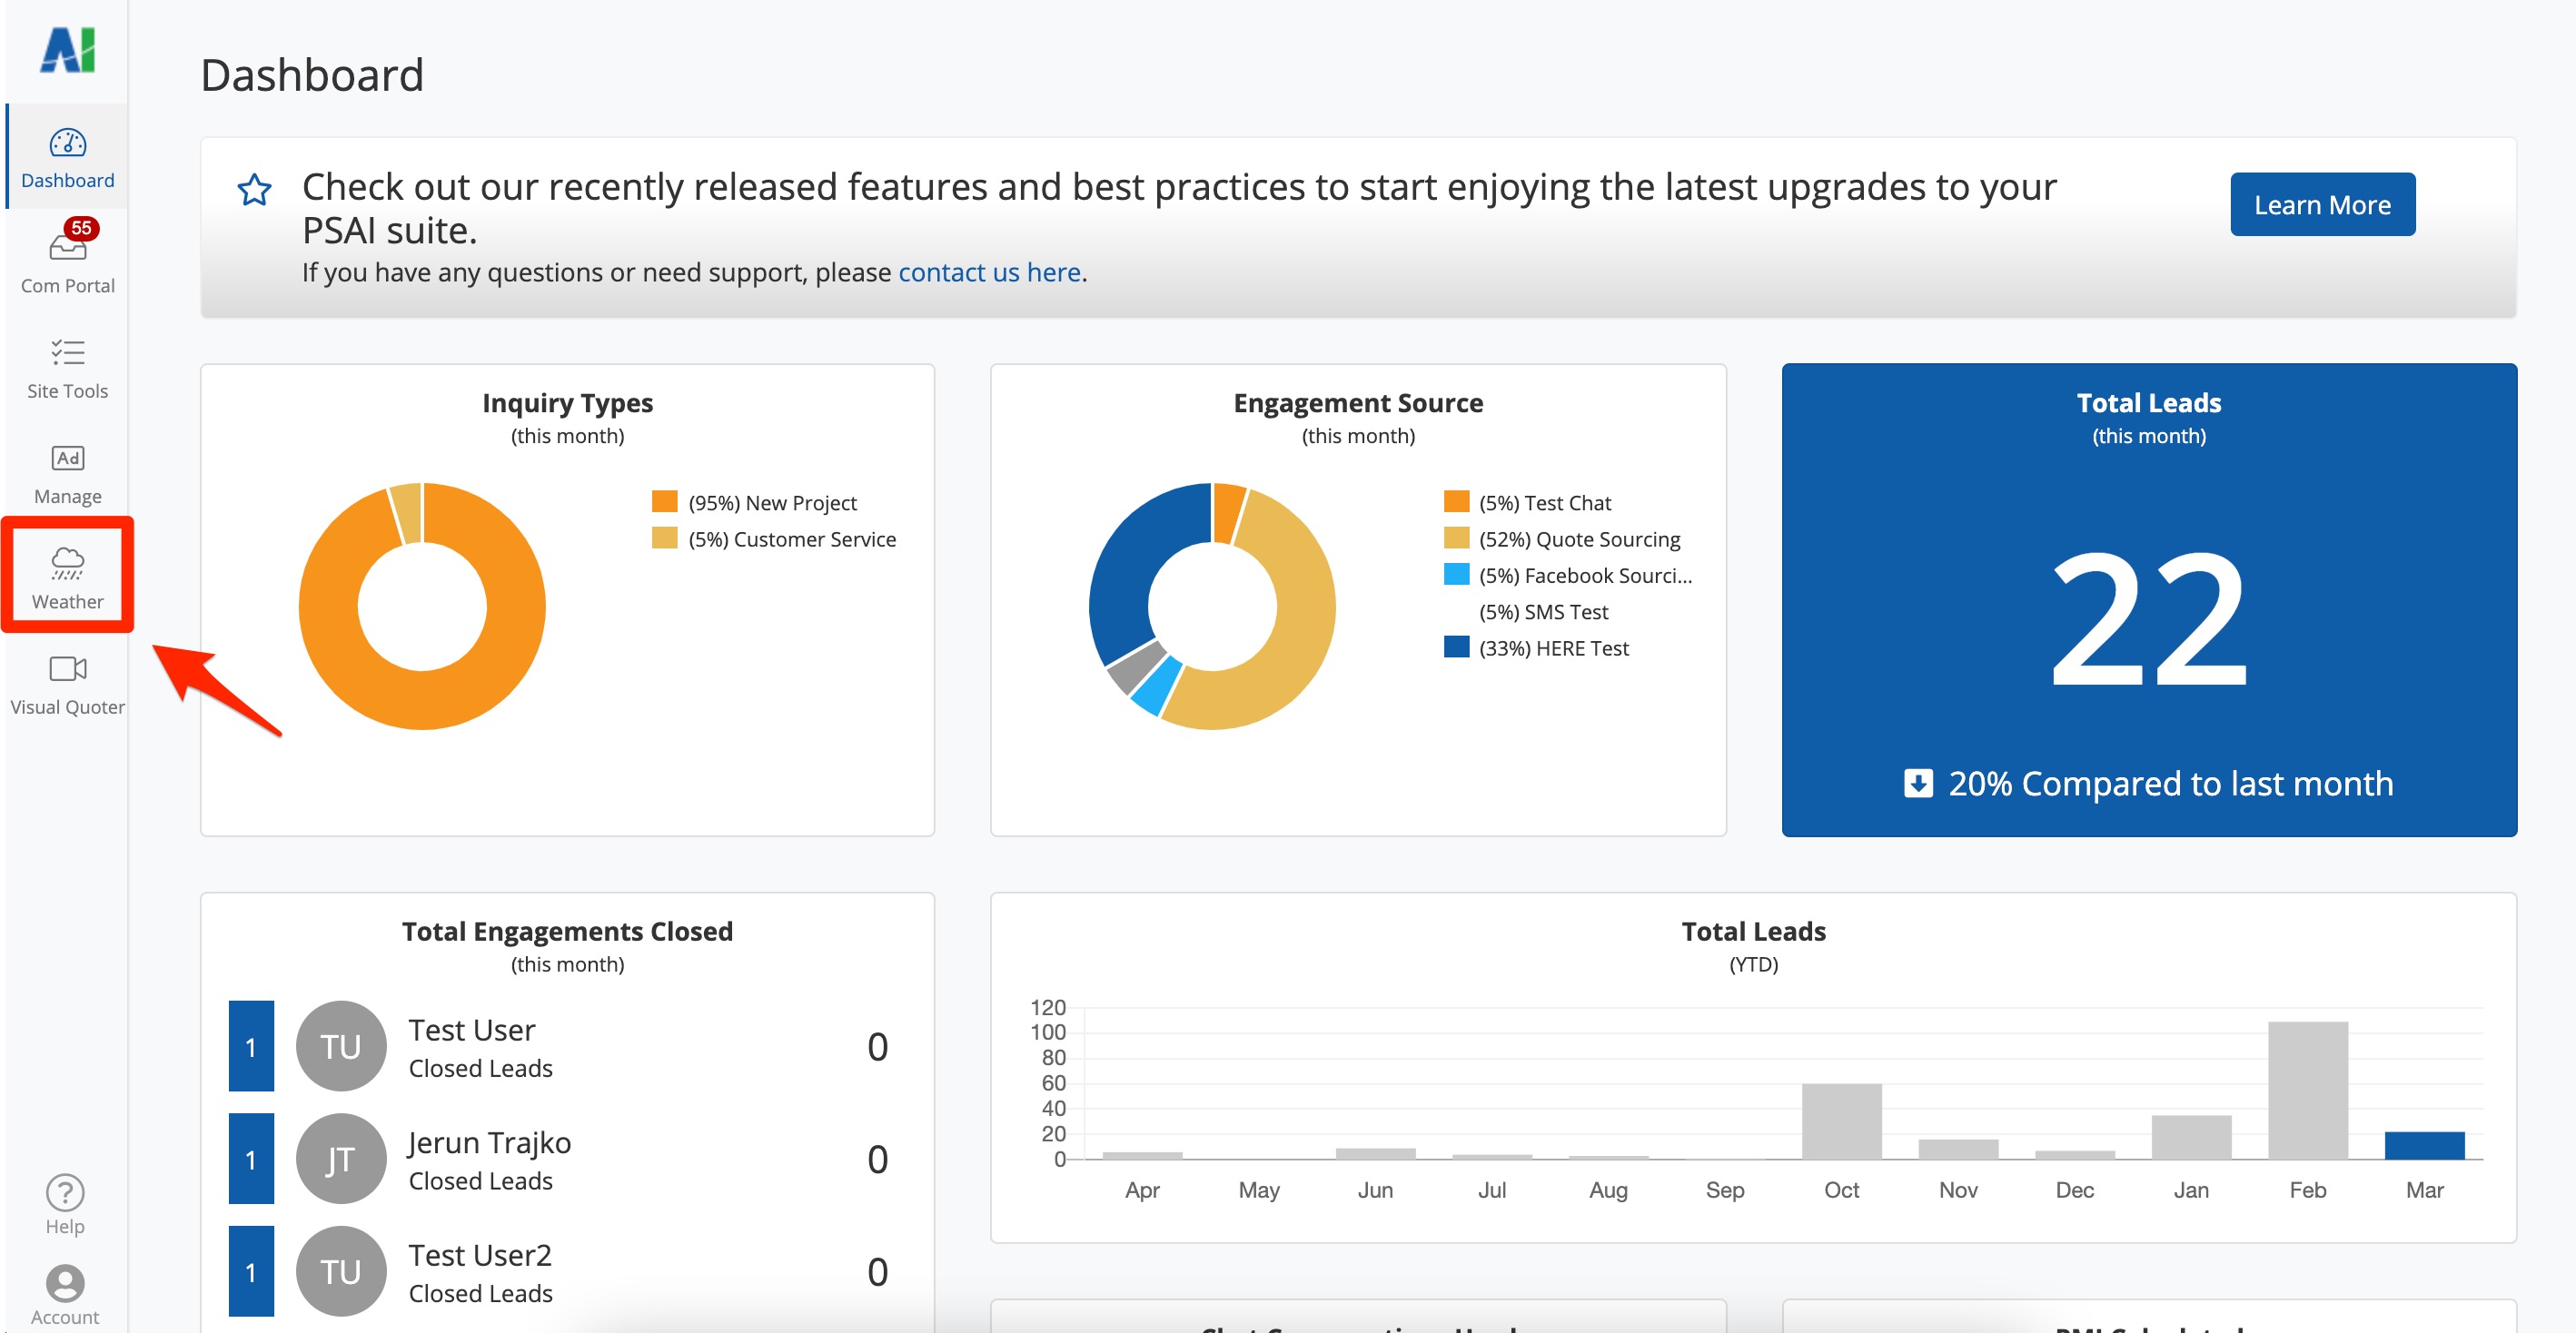The image size is (2576, 1333).
Task: Click the Mar blue bar in chart
Action: (2424, 1145)
